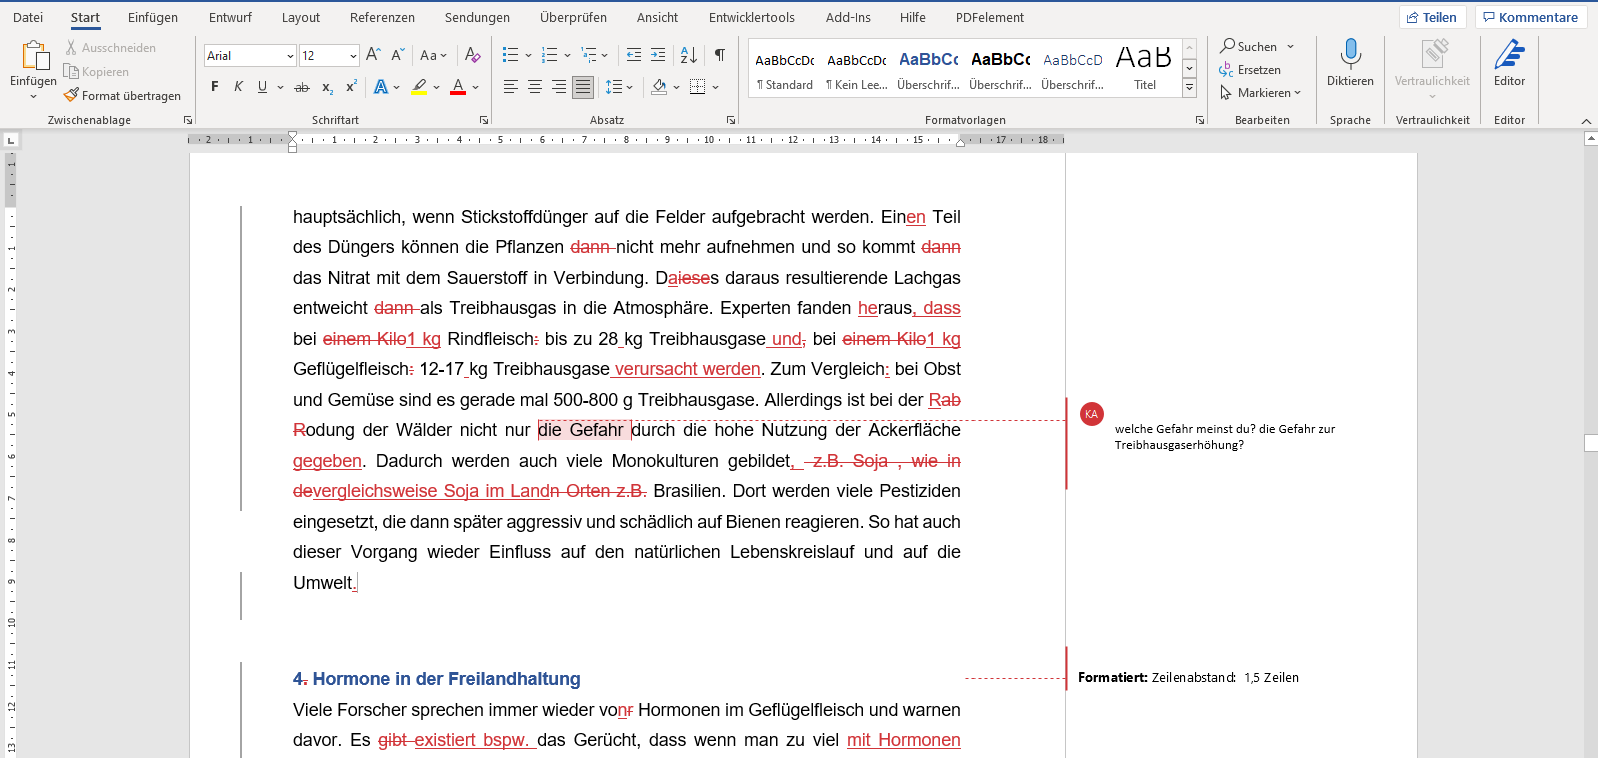Center-align the paragraph text
The image size is (1598, 758).
click(535, 87)
